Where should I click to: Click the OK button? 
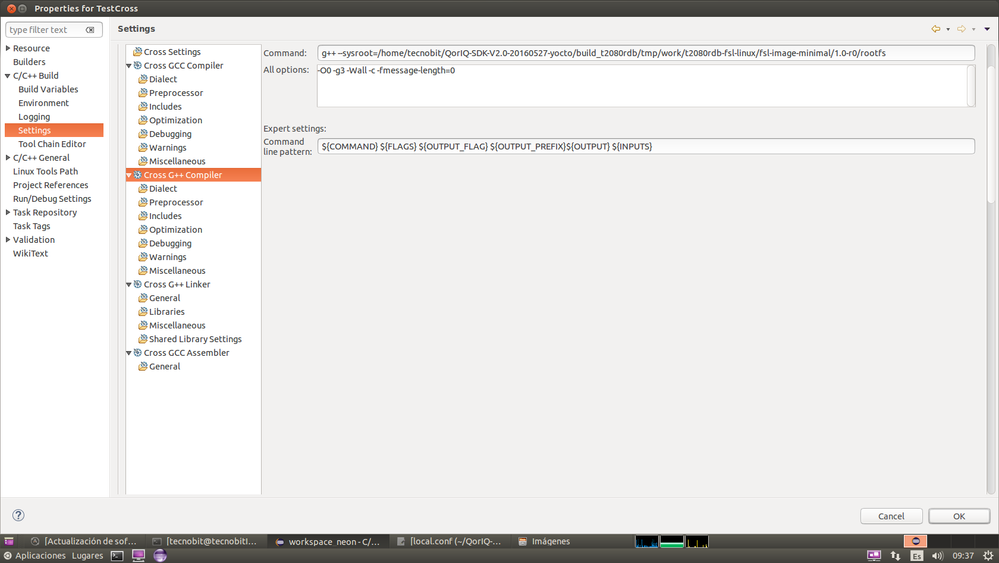pos(959,516)
